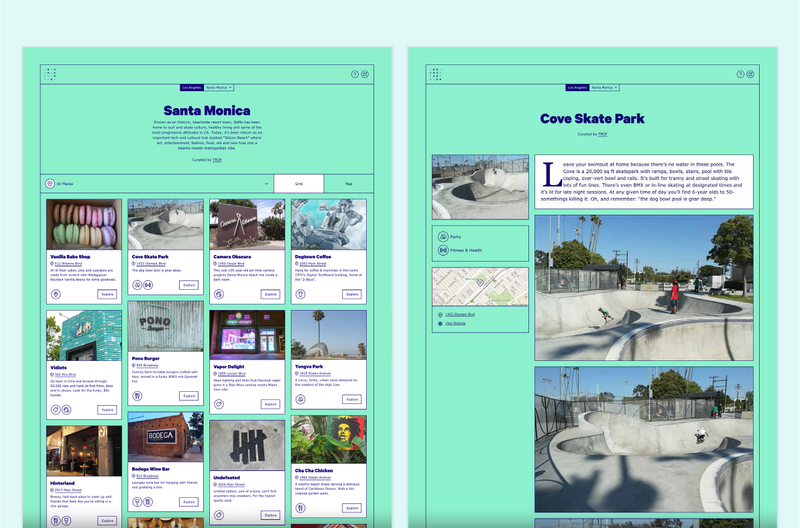Image resolution: width=800 pixels, height=528 pixels.
Task: Click the wine glass icon on Bodega Wine Bar card
Action: (x=137, y=502)
